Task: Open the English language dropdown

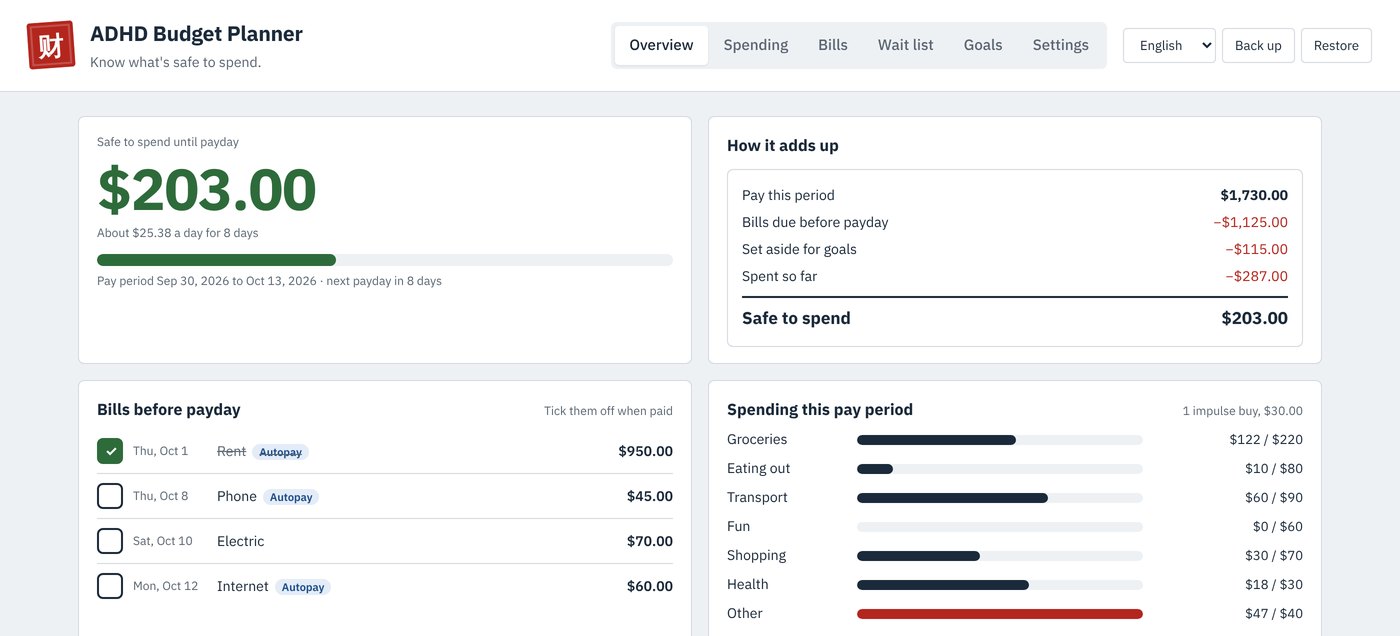Action: tap(1169, 45)
